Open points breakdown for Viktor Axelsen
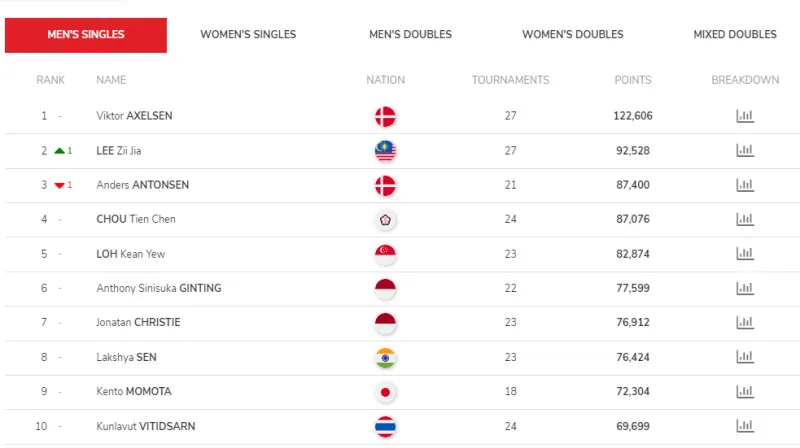 pyautogui.click(x=744, y=116)
